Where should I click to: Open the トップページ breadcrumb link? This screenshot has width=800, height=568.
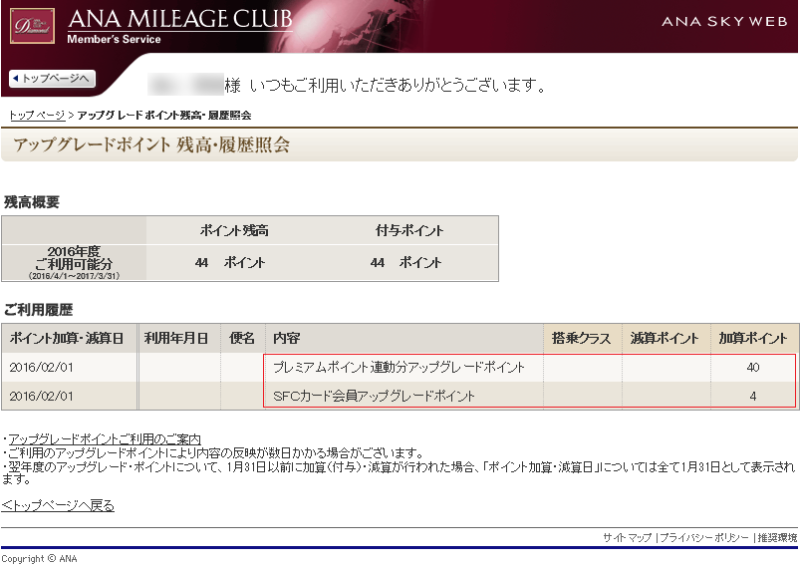coord(37,115)
